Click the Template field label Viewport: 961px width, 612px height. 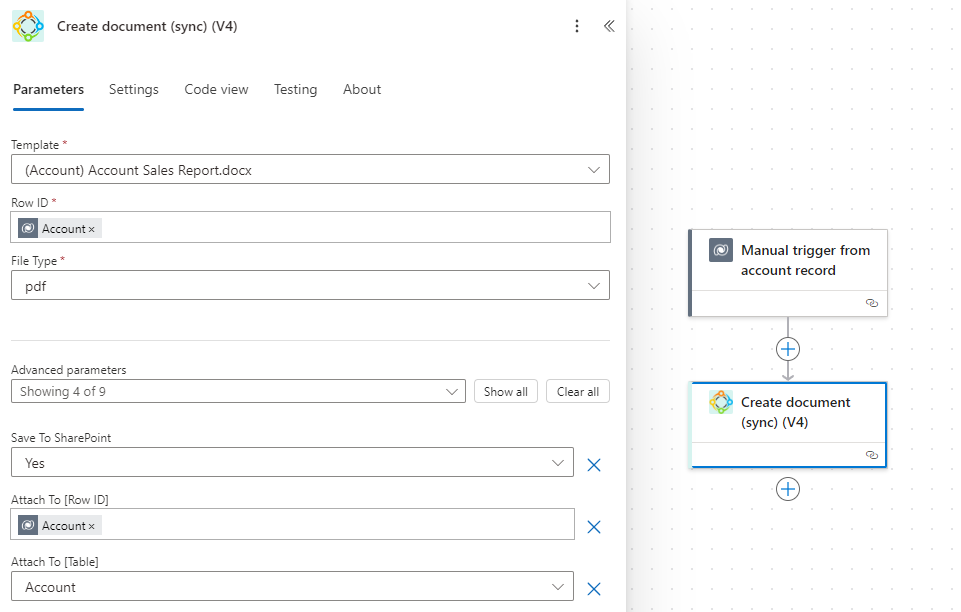point(35,145)
